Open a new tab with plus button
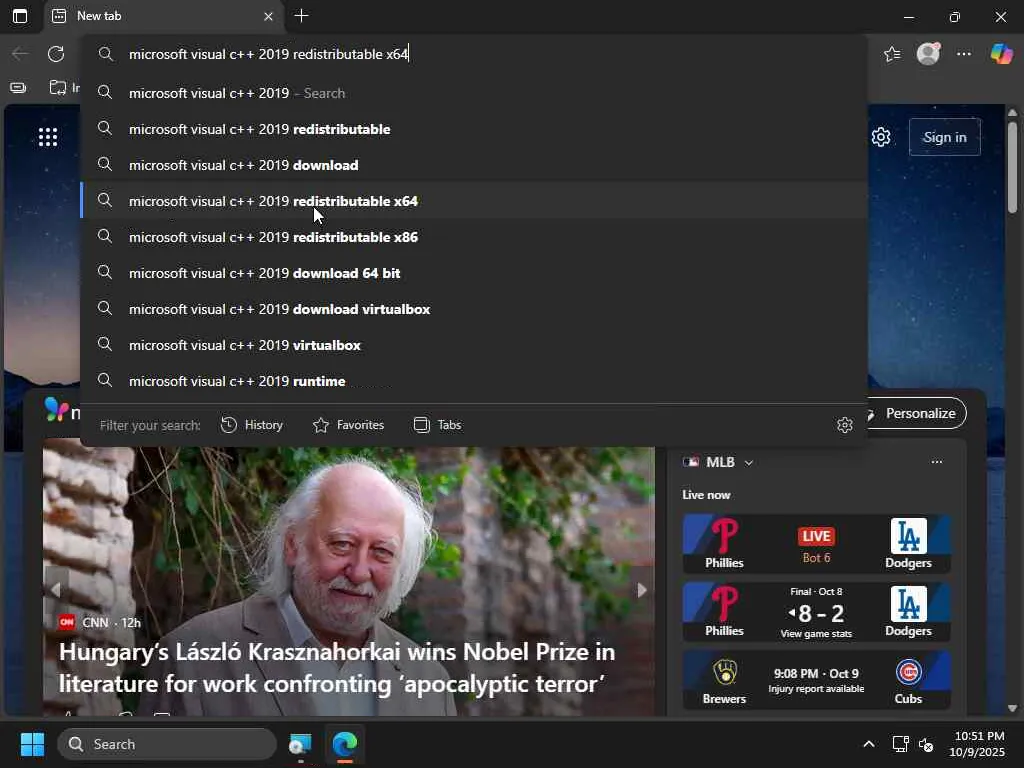This screenshot has height=768, width=1024. (x=301, y=16)
